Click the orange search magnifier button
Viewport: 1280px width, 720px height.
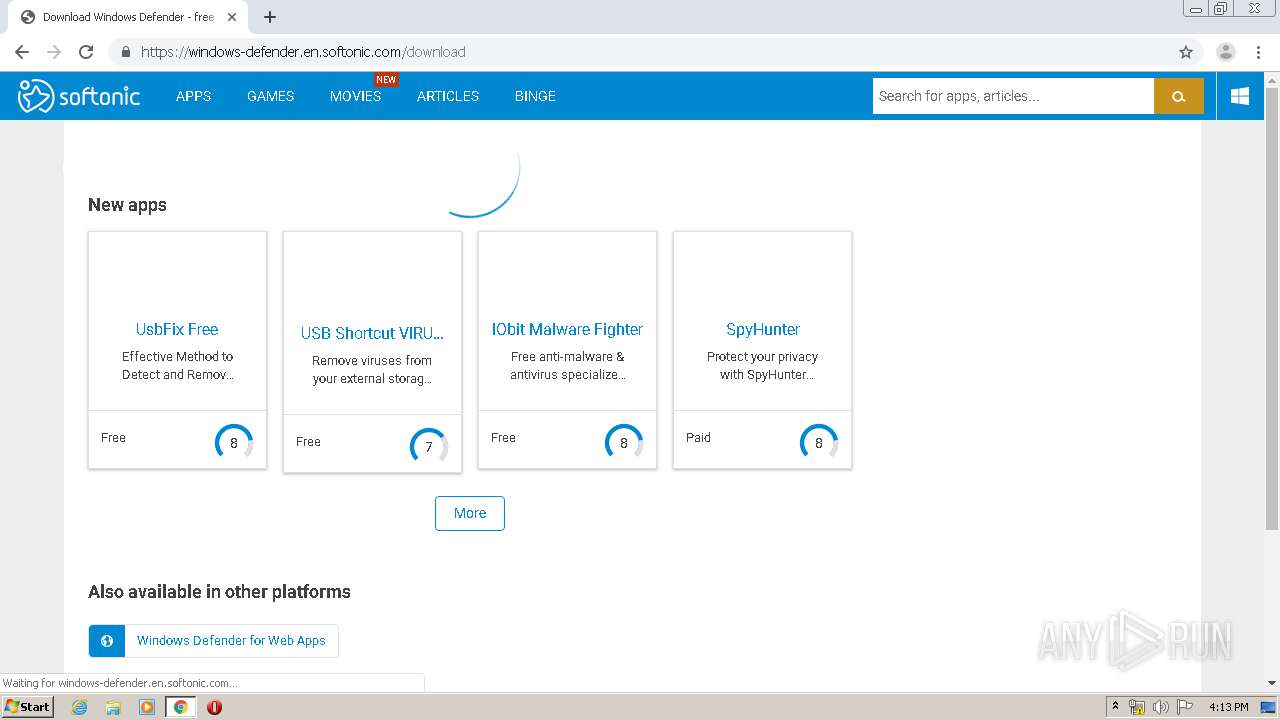click(1178, 96)
